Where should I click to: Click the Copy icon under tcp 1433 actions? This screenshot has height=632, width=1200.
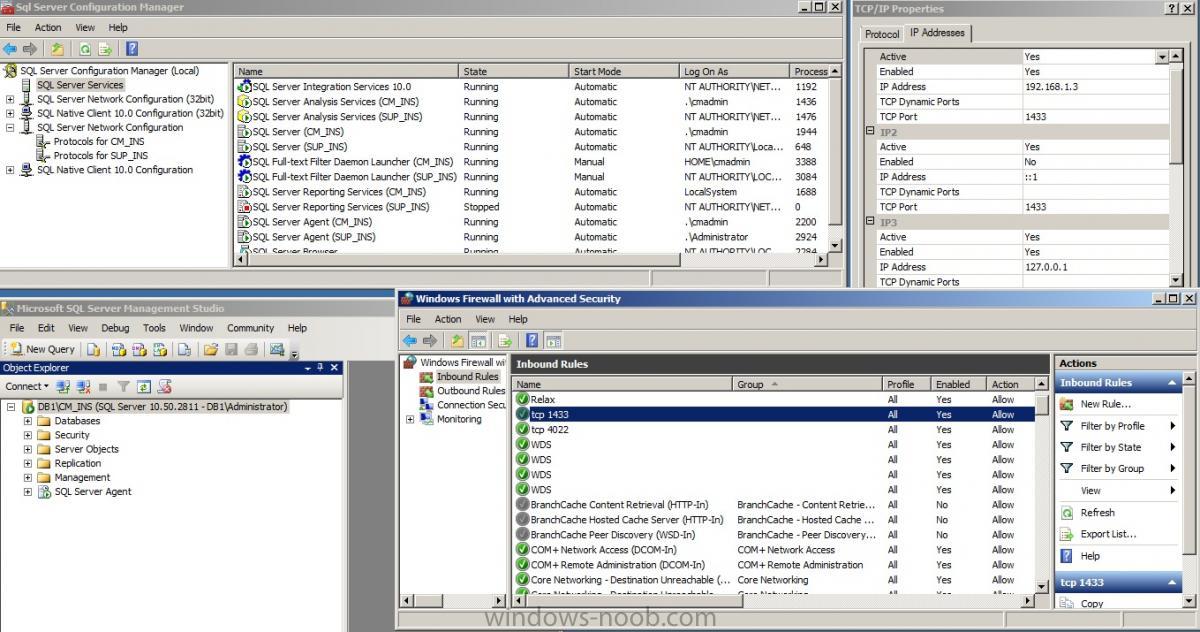point(1066,603)
